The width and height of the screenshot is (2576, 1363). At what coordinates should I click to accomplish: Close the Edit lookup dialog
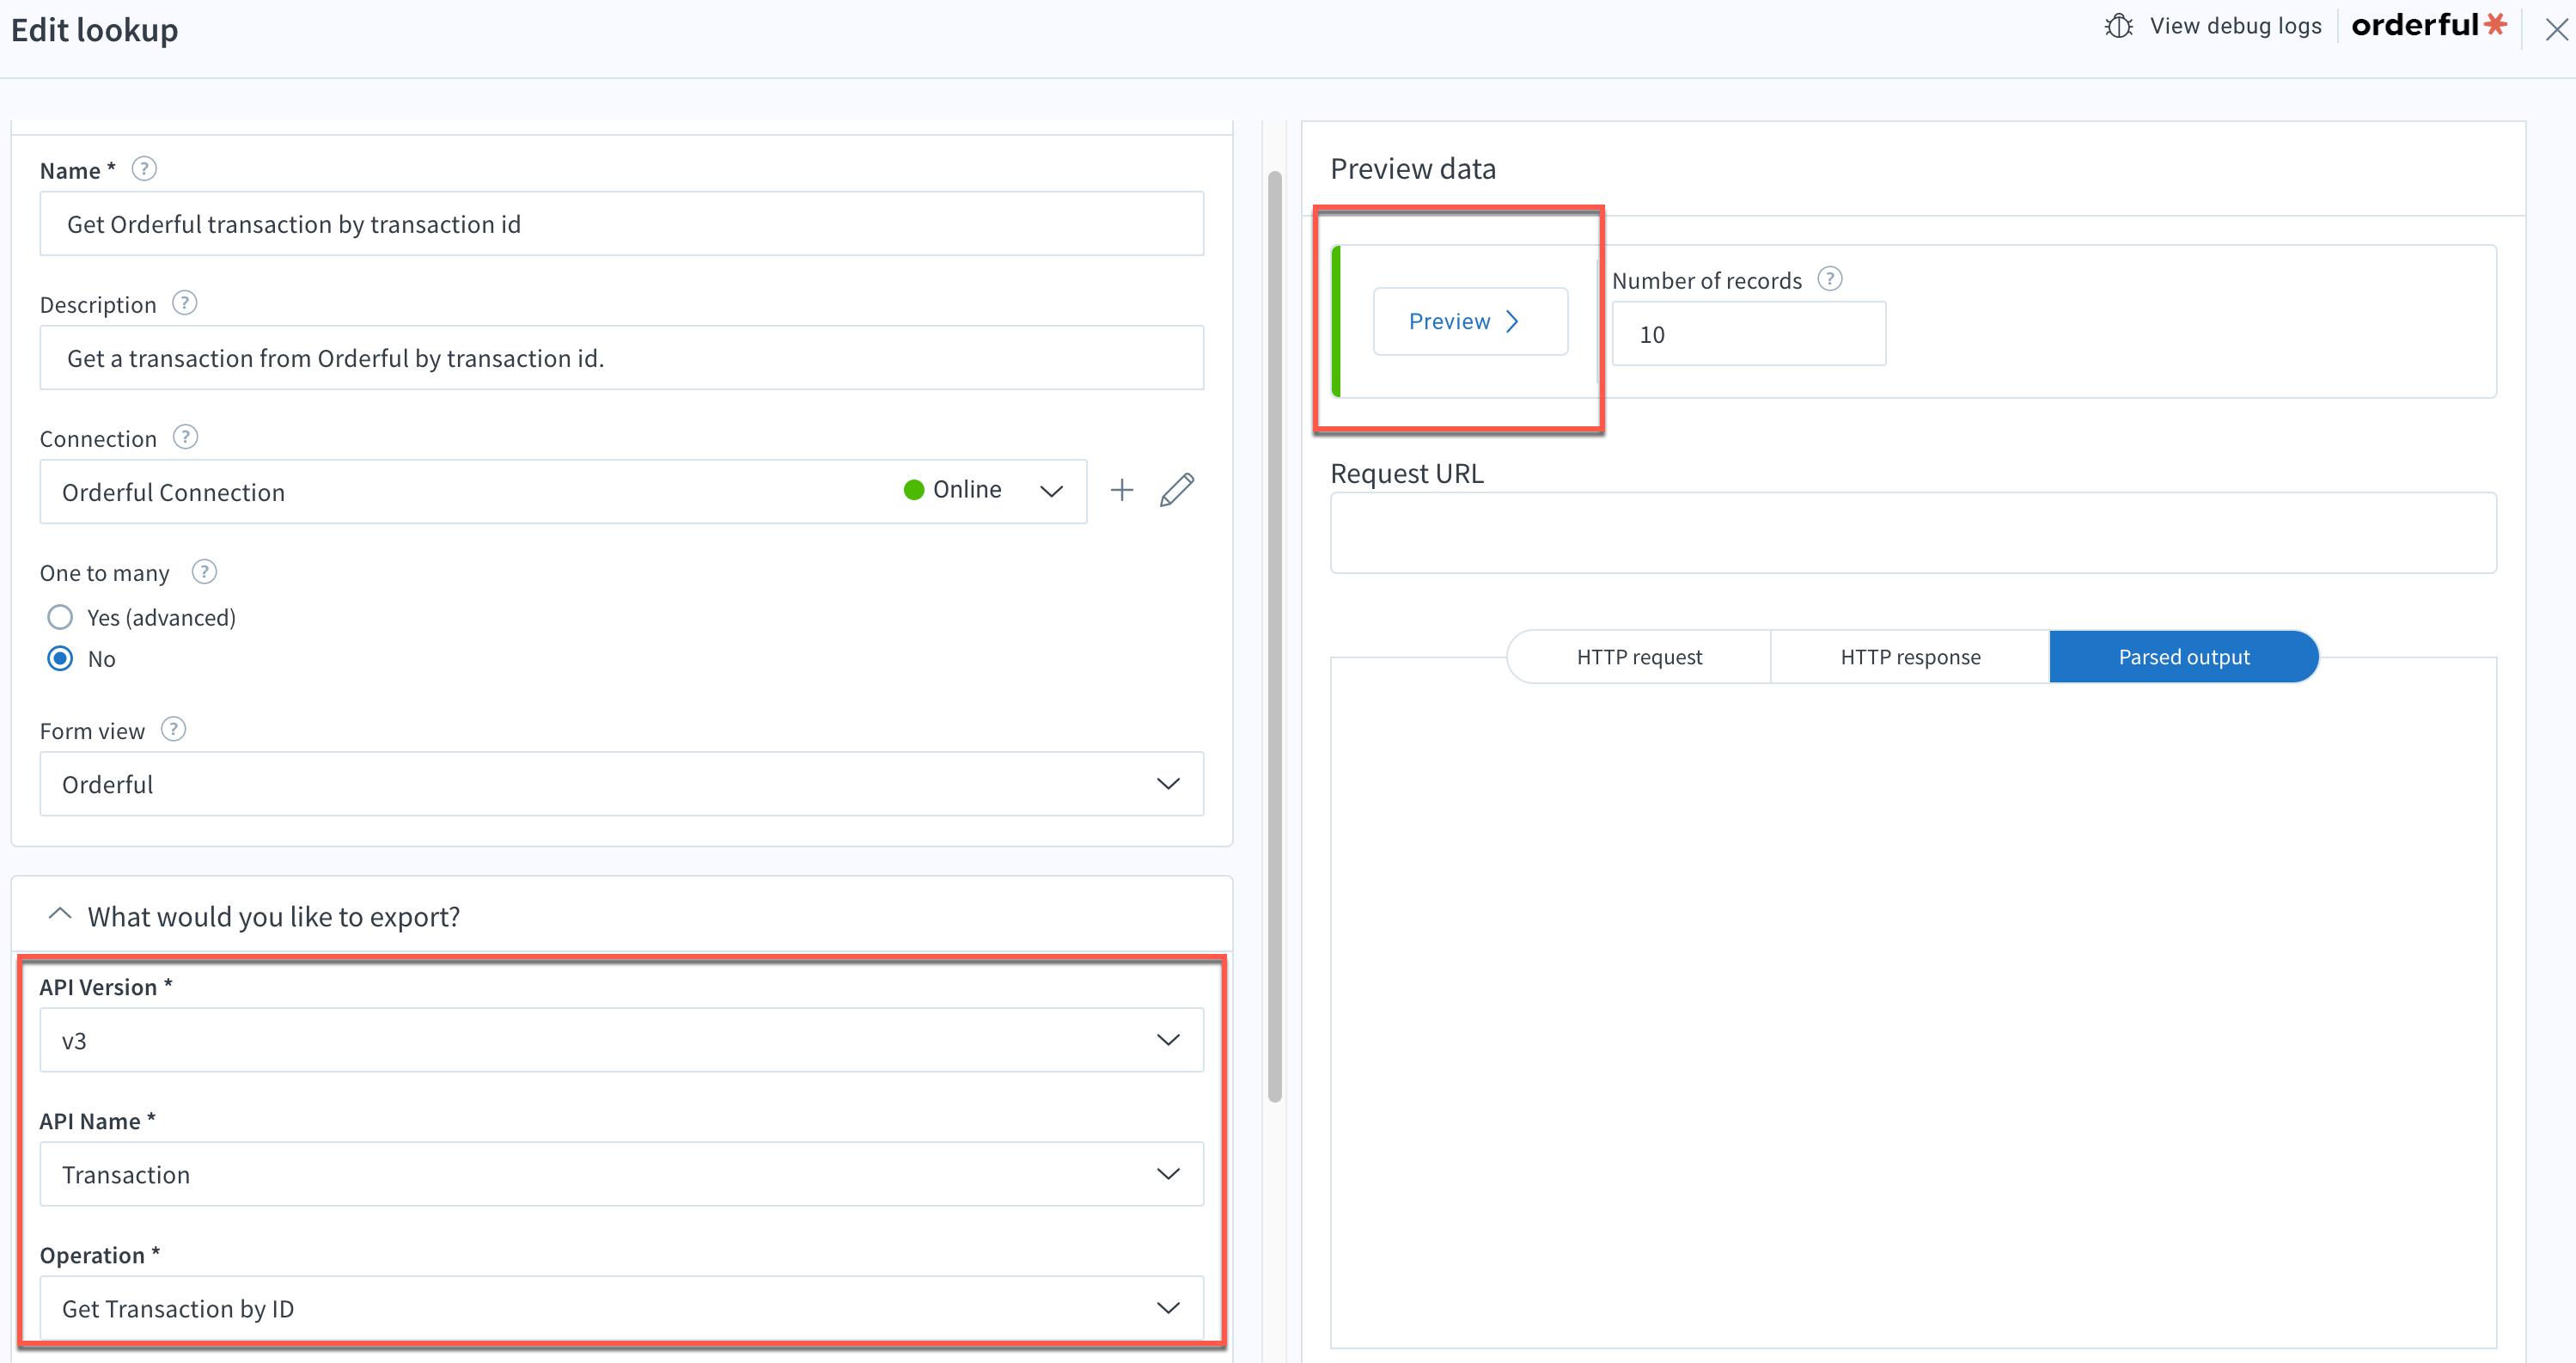point(2556,30)
